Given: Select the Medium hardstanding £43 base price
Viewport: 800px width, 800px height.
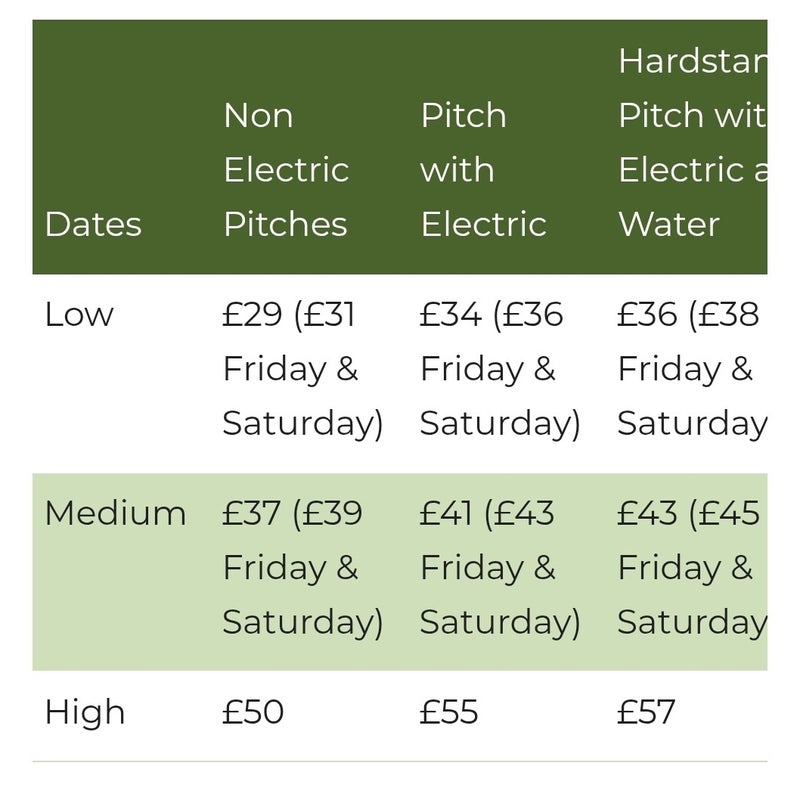Looking at the screenshot, I should click(x=647, y=514).
